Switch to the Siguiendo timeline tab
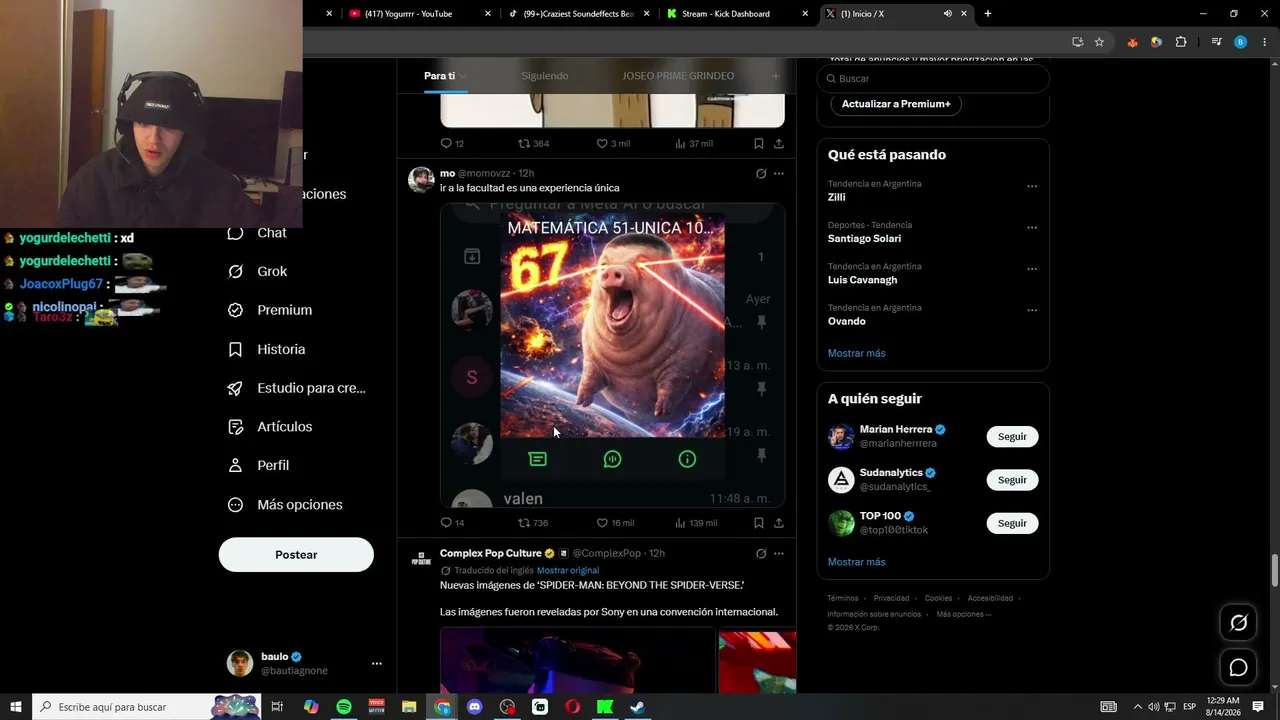The image size is (1280, 720). (544, 76)
